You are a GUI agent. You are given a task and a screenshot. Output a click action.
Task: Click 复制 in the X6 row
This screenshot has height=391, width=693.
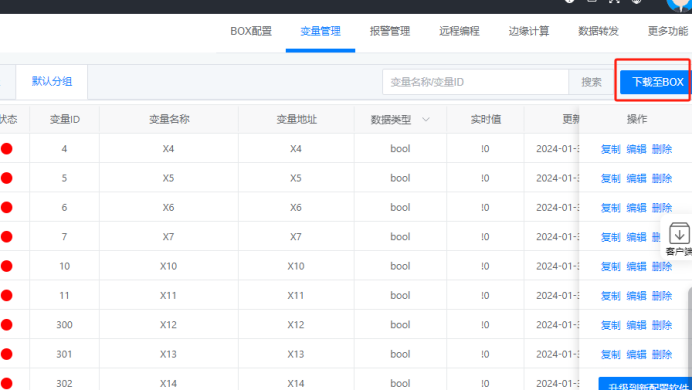pos(610,208)
